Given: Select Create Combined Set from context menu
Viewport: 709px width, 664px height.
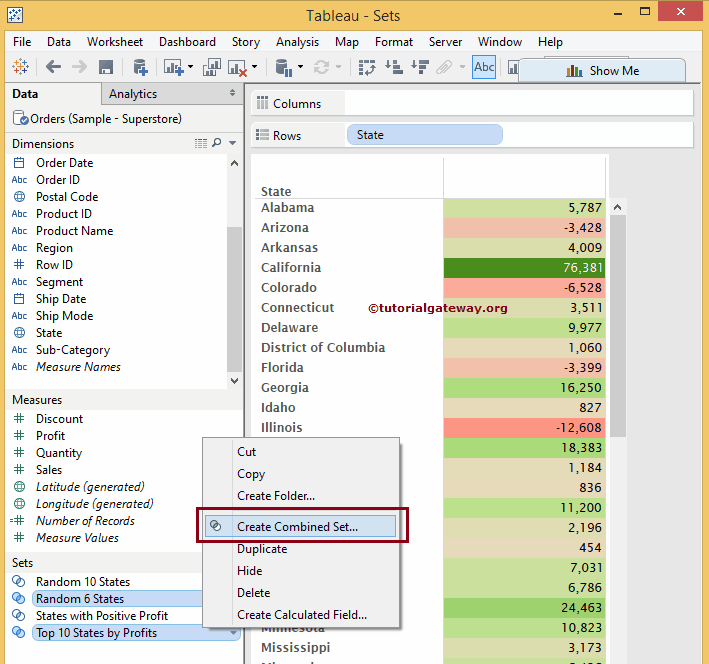Looking at the screenshot, I should 297,526.
